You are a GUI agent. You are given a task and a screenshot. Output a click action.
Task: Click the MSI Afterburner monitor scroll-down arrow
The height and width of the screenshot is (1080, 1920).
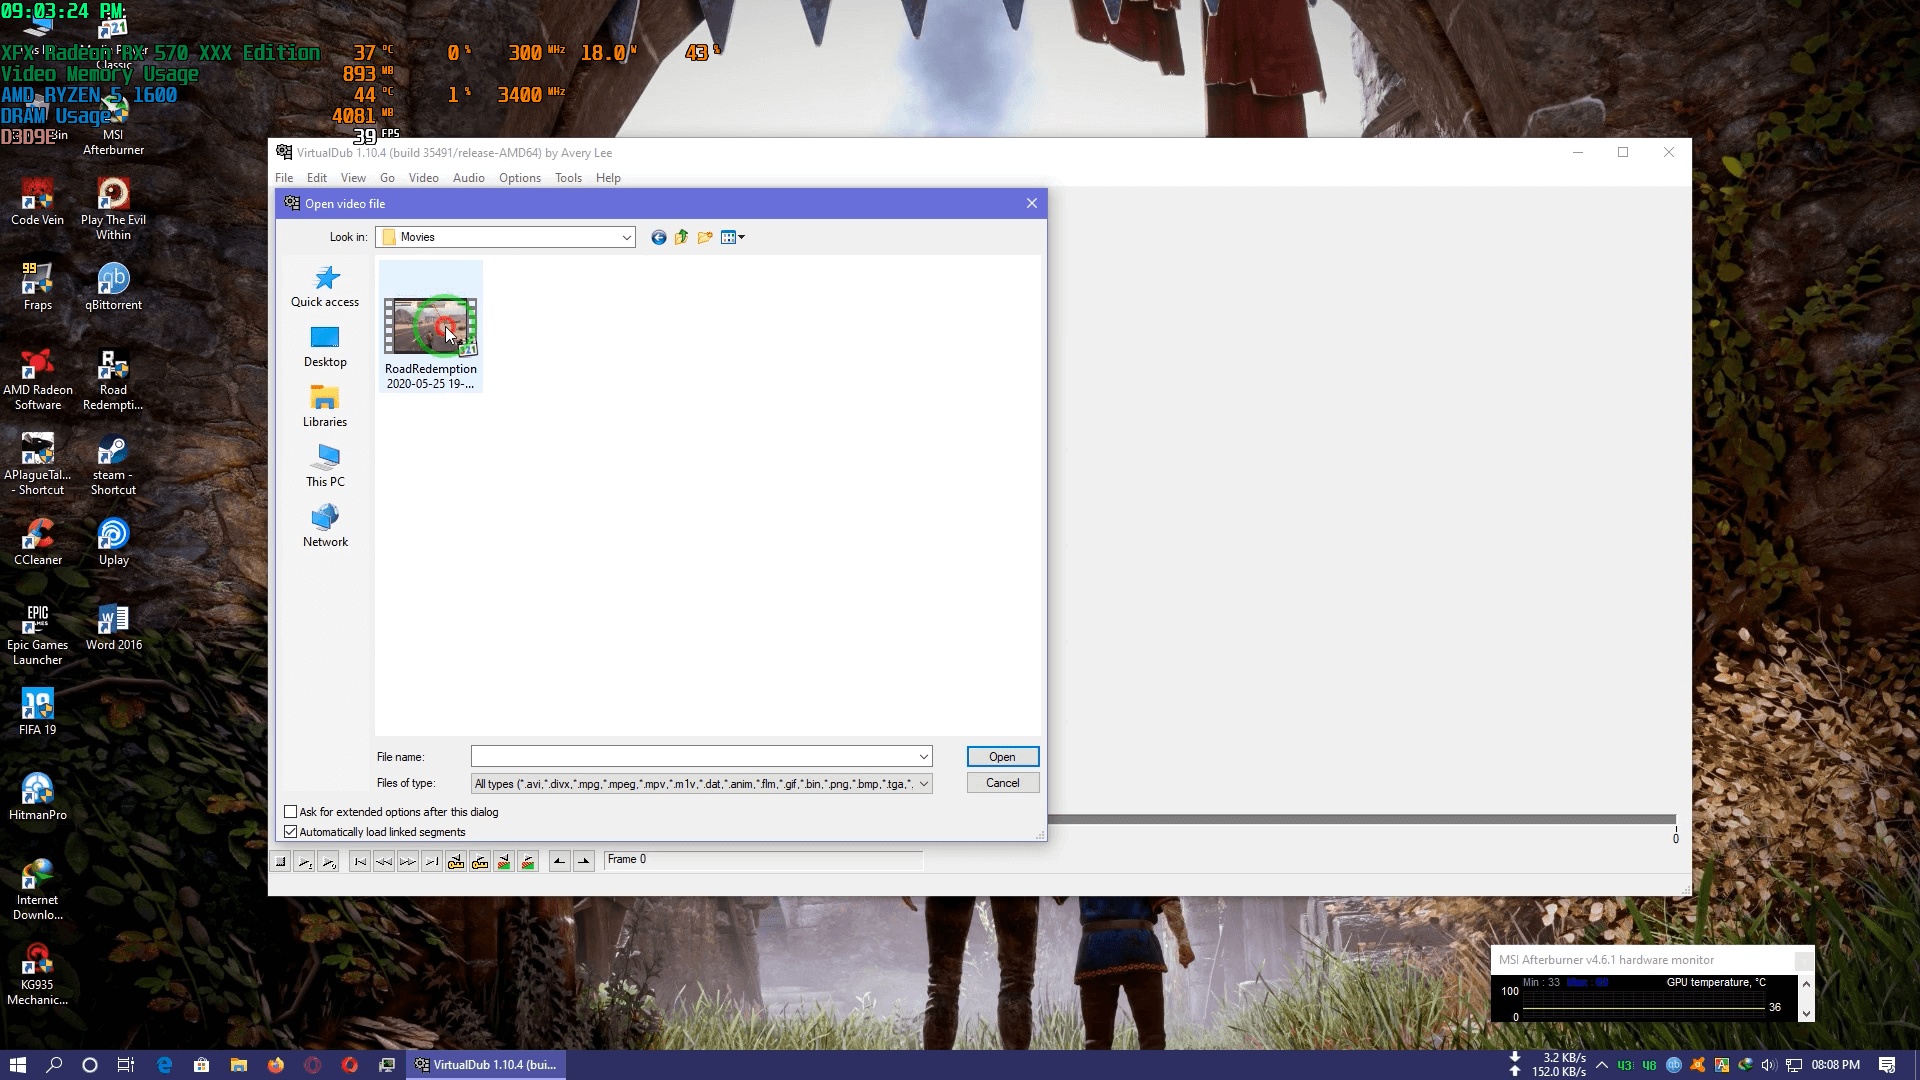tap(1806, 1014)
